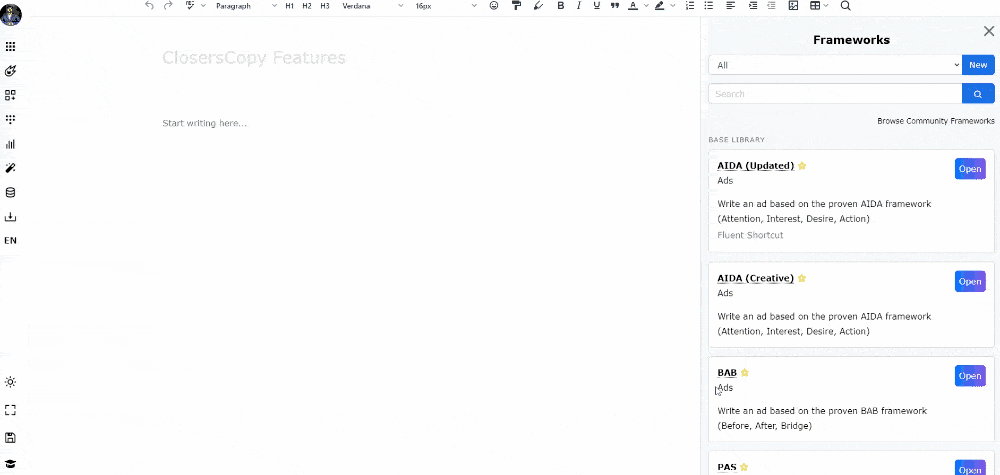Apply Heading 3 with the H3 button
This screenshot has width=1000, height=475.
pyautogui.click(x=325, y=6)
